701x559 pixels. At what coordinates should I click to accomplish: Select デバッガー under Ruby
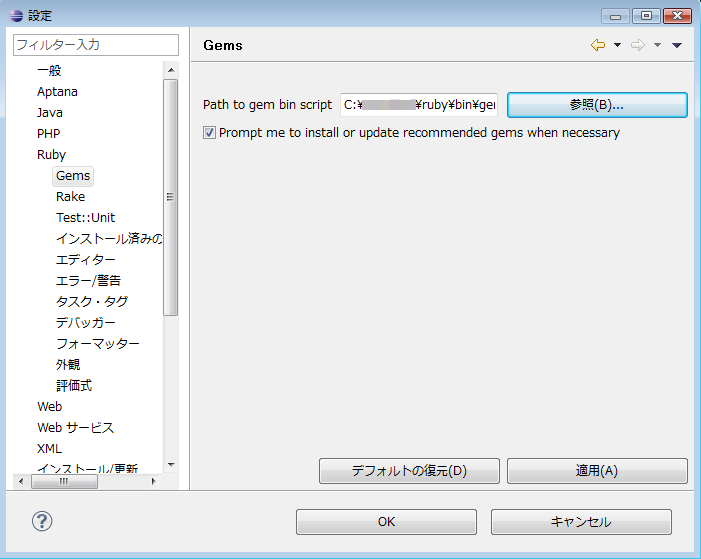pyautogui.click(x=85, y=323)
